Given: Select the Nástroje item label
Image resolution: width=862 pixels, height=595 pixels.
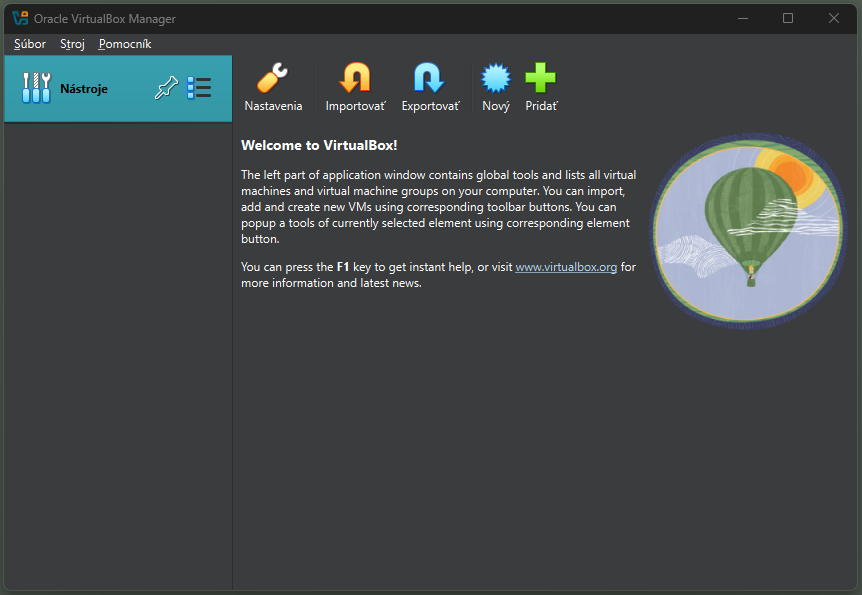Looking at the screenshot, I should pyautogui.click(x=84, y=89).
